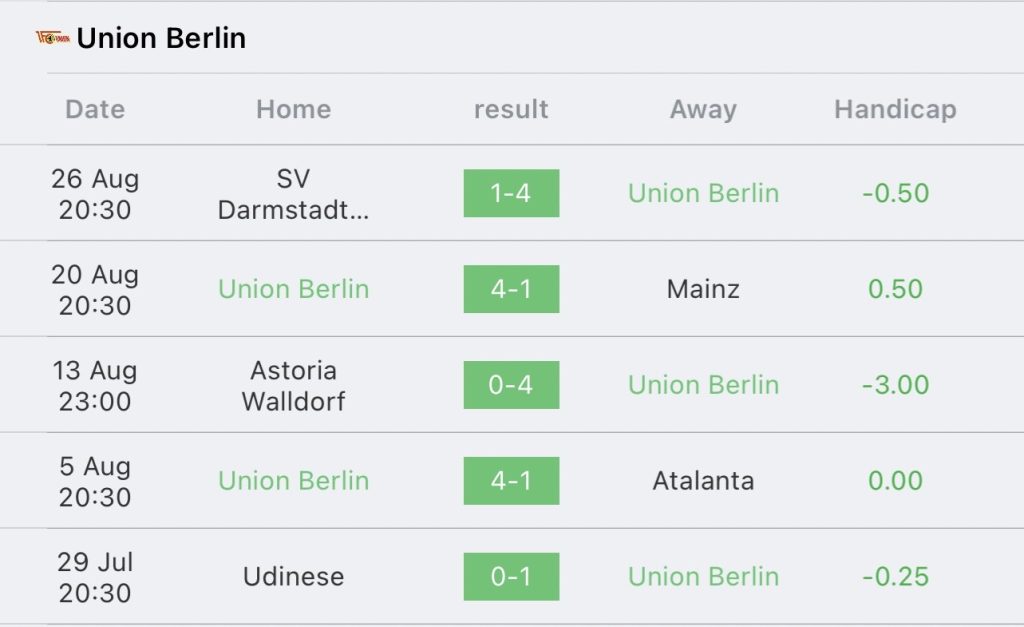The width and height of the screenshot is (1024, 627).
Task: Open Atalanta away team link
Action: point(703,481)
